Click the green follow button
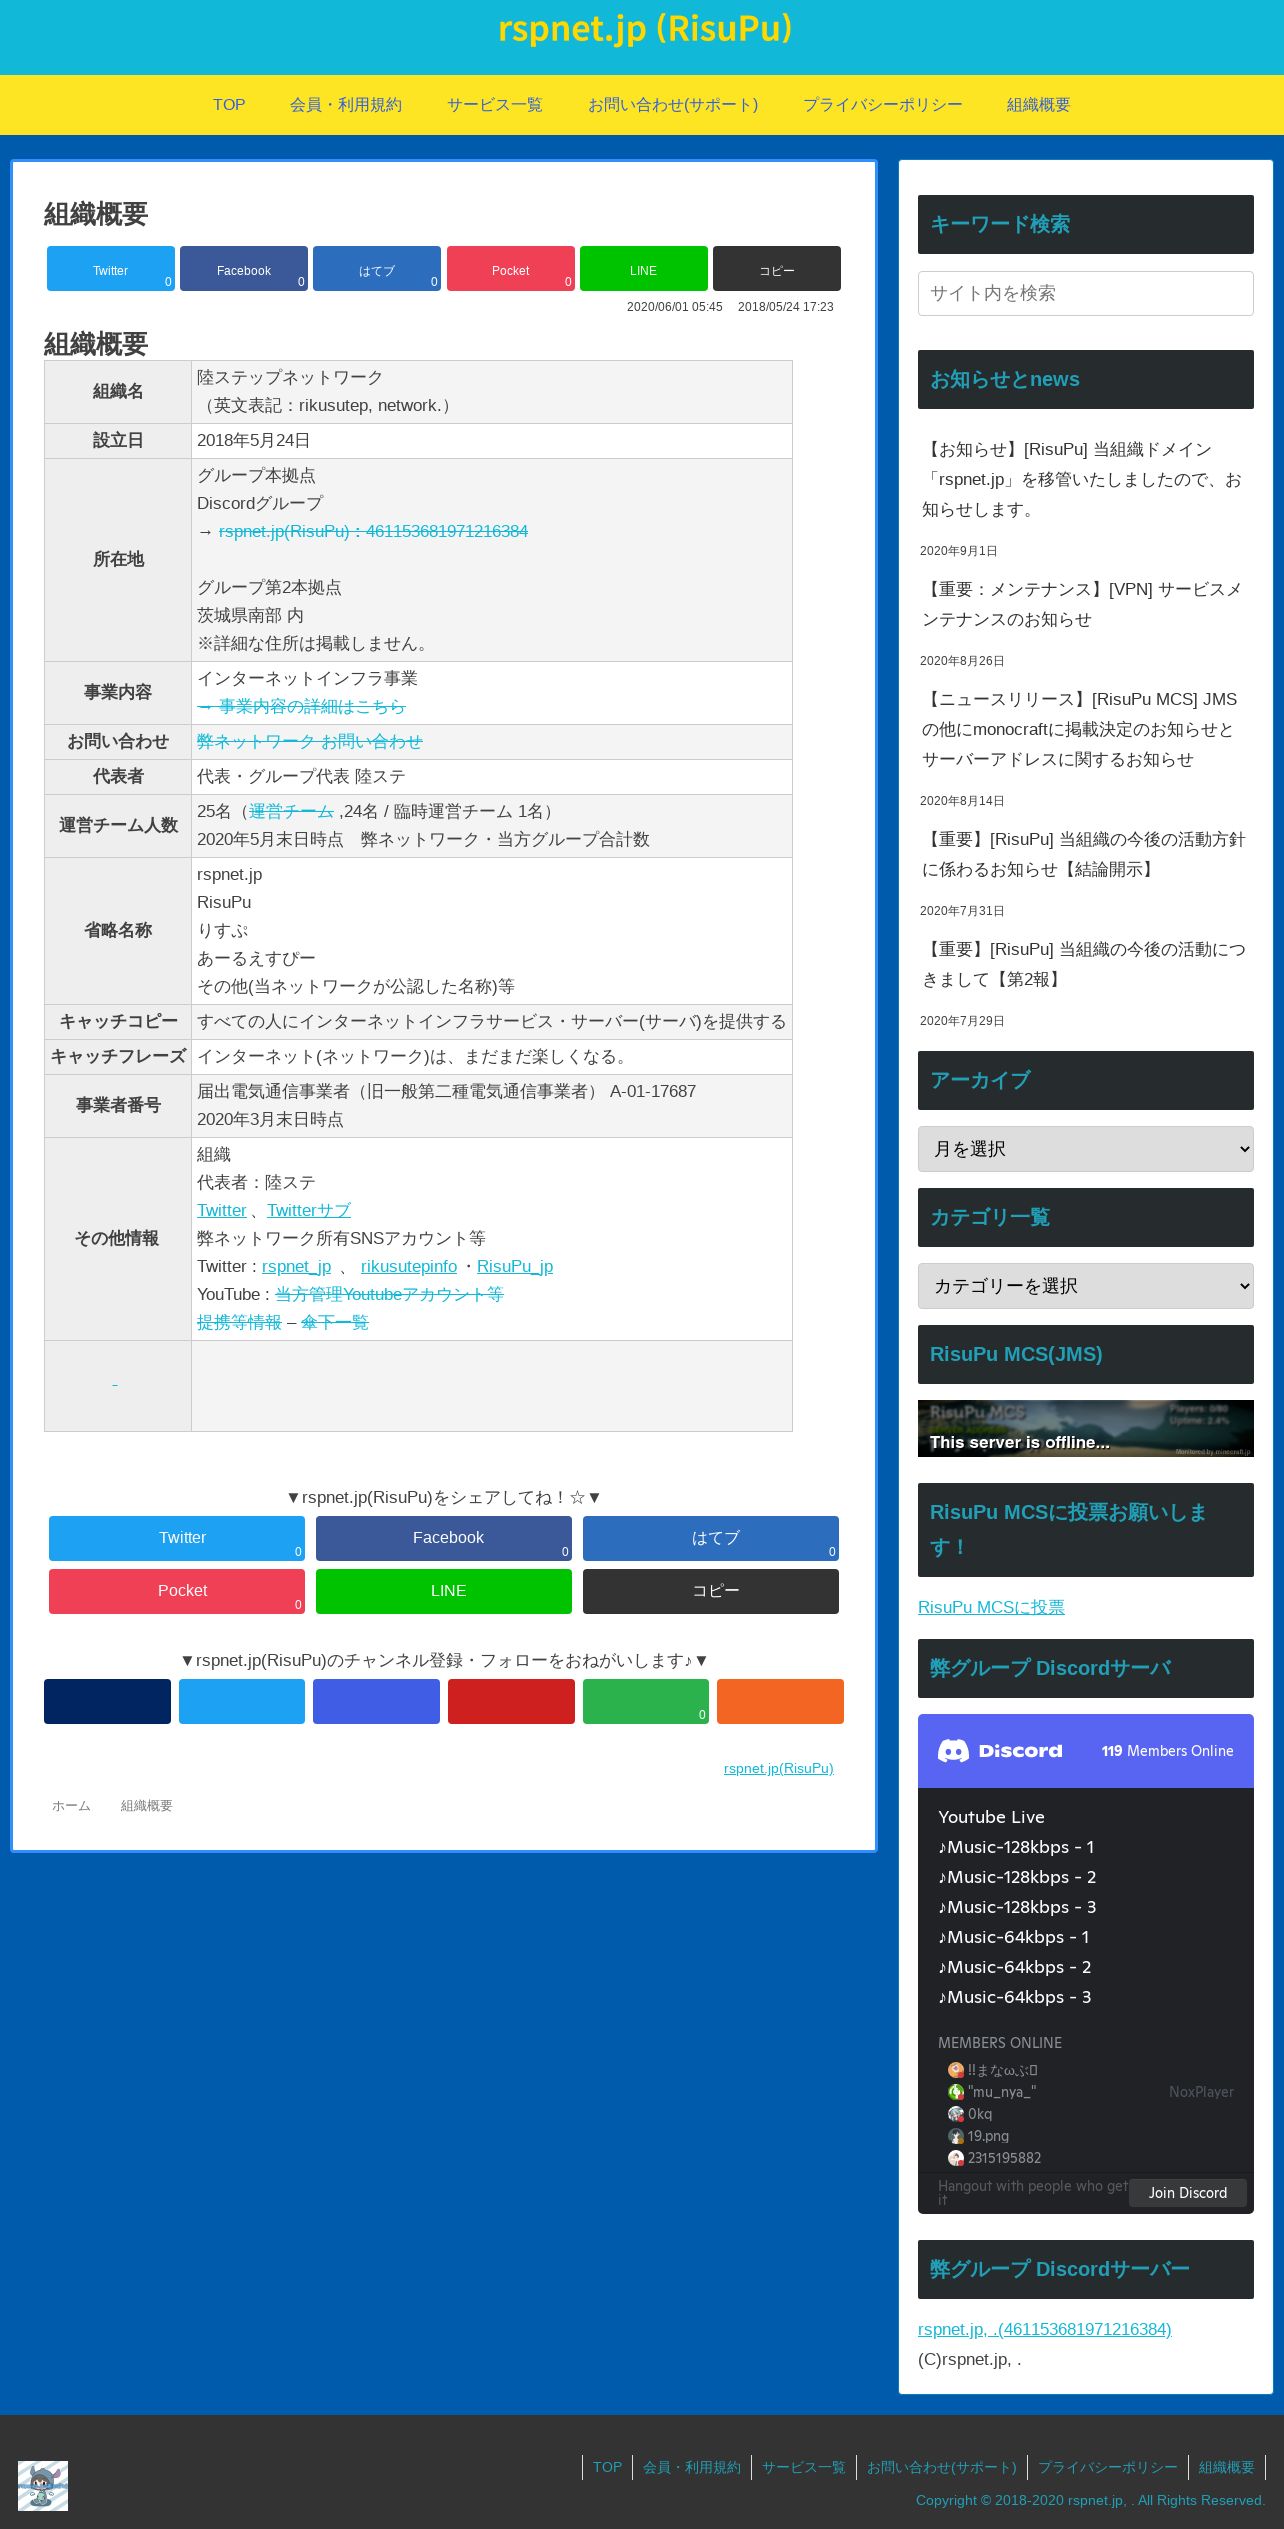Screen dimensions: 1284x2529 click(x=646, y=1701)
